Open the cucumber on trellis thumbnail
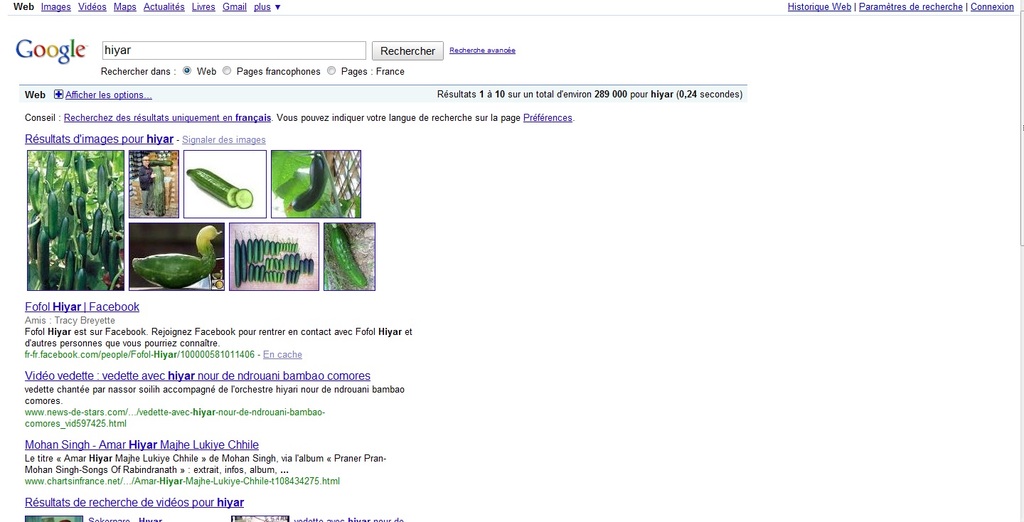1024x522 pixels. (316, 184)
